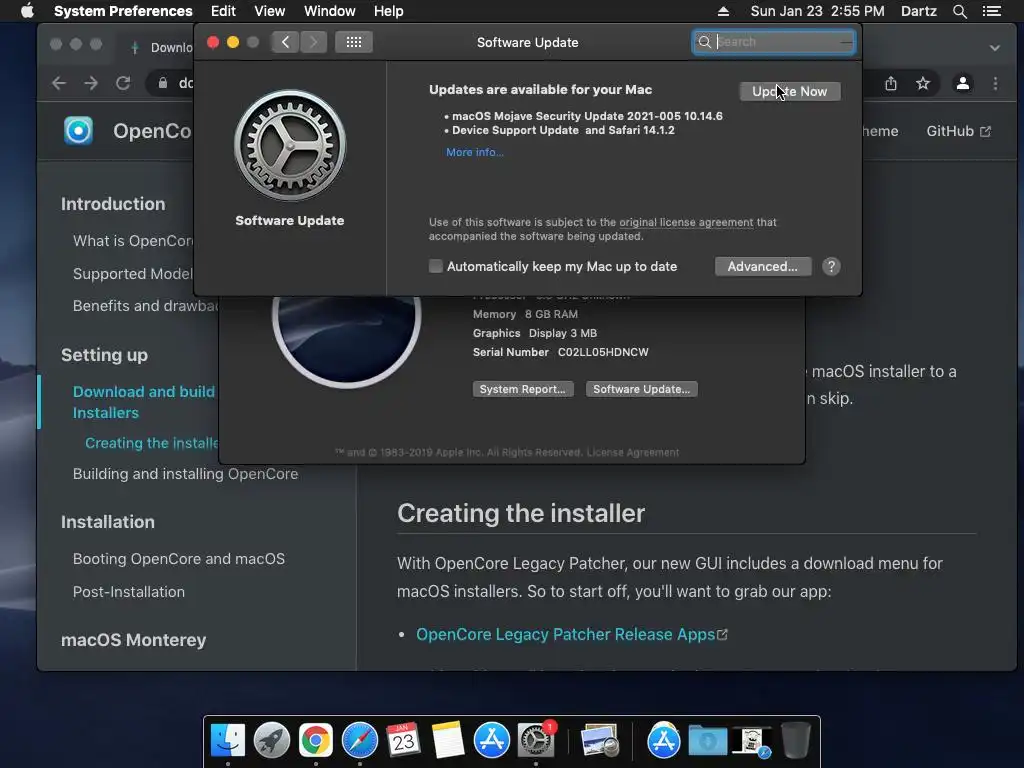Open Notes from the Dock
1024x768 pixels.
448,741
